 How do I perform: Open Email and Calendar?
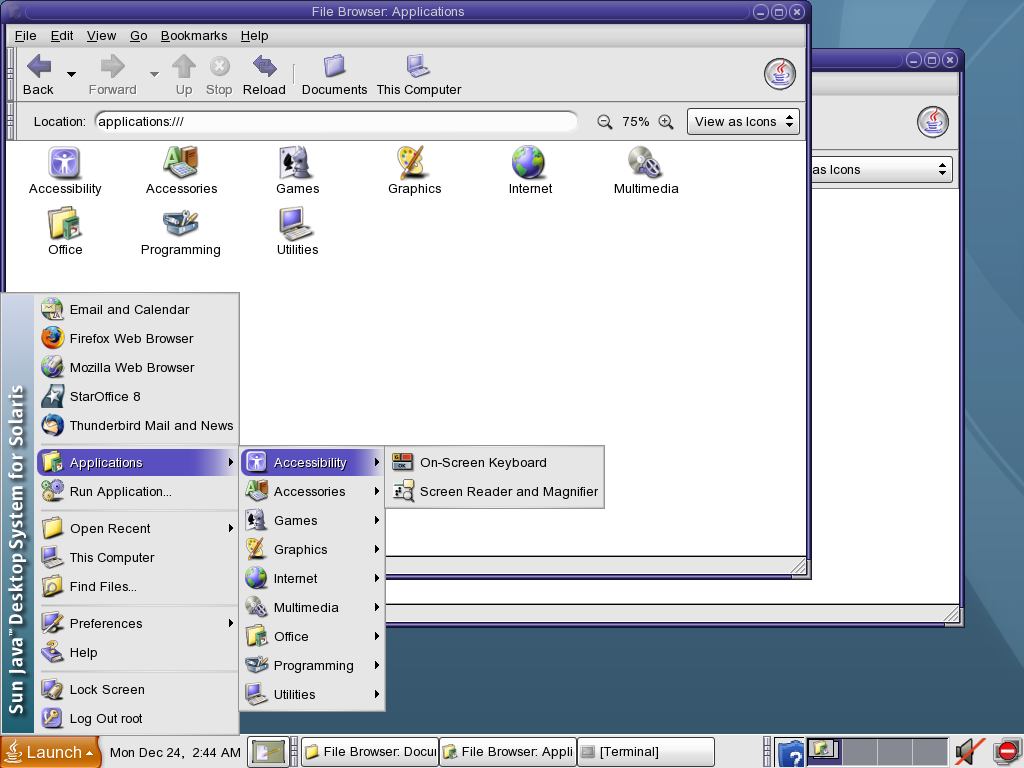137,310
